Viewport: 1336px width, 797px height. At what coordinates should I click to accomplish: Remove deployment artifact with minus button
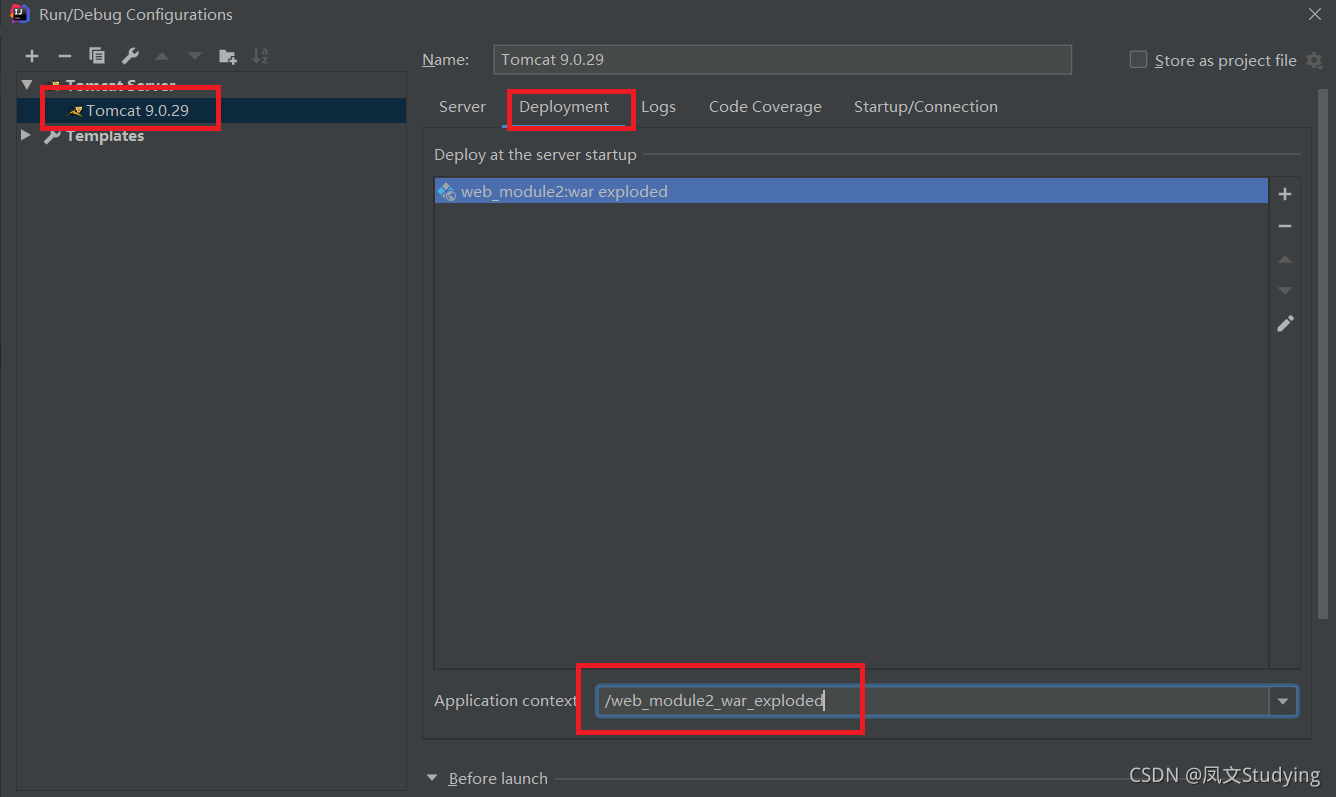(1285, 227)
